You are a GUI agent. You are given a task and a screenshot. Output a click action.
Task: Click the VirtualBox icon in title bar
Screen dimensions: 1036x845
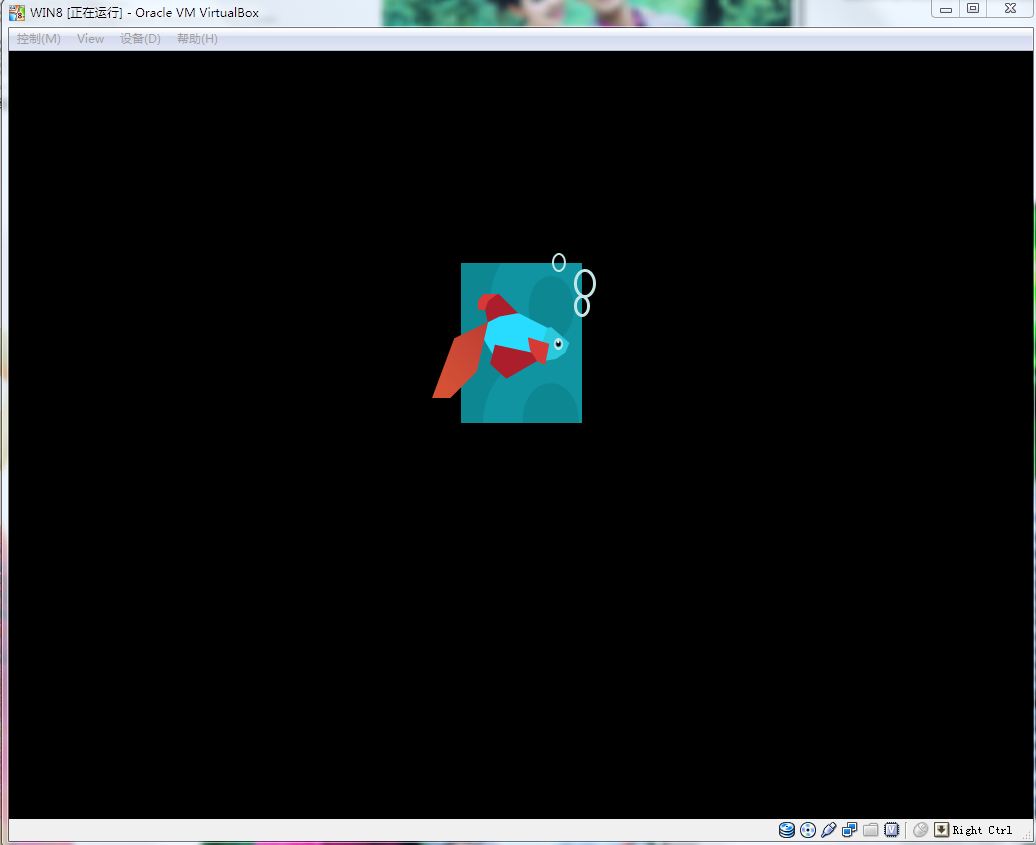click(17, 13)
